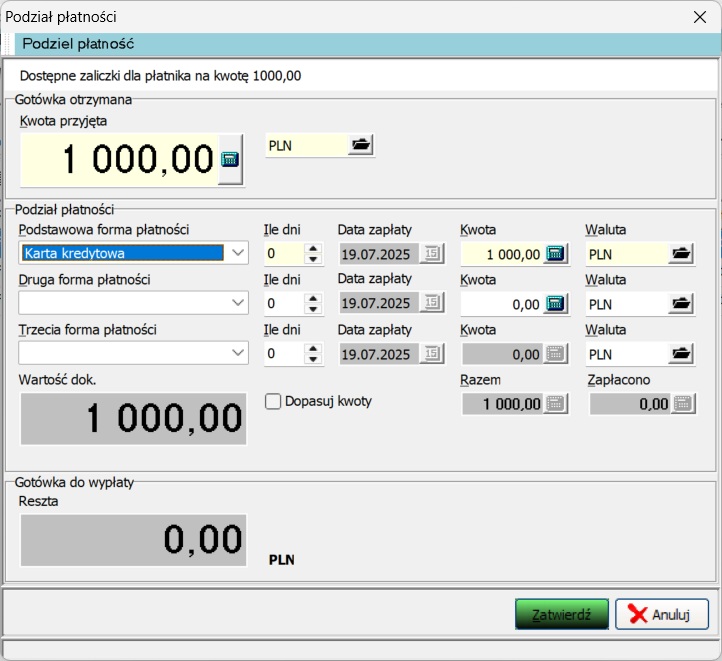This screenshot has height=661, width=722.
Task: Open calculator next to Kwota przyjęta
Action: [x=230, y=160]
